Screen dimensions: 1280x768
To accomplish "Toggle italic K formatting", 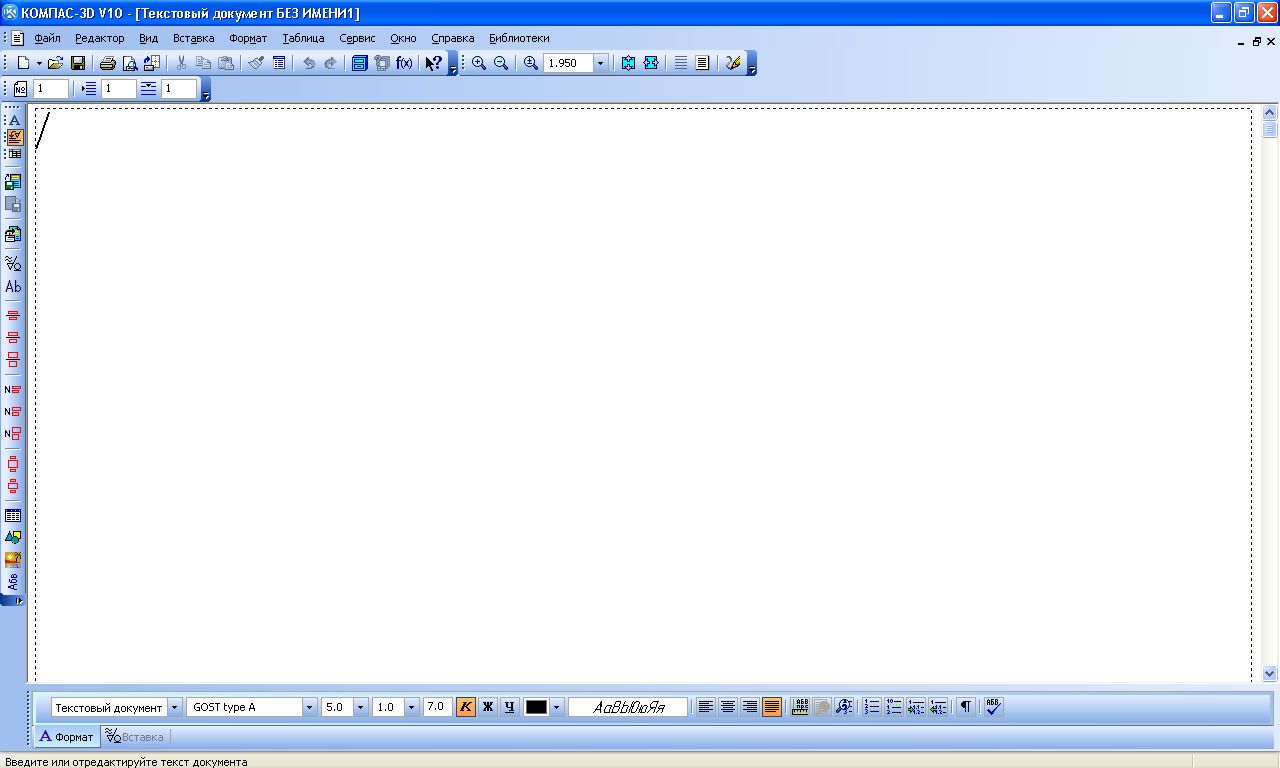I will point(465,706).
